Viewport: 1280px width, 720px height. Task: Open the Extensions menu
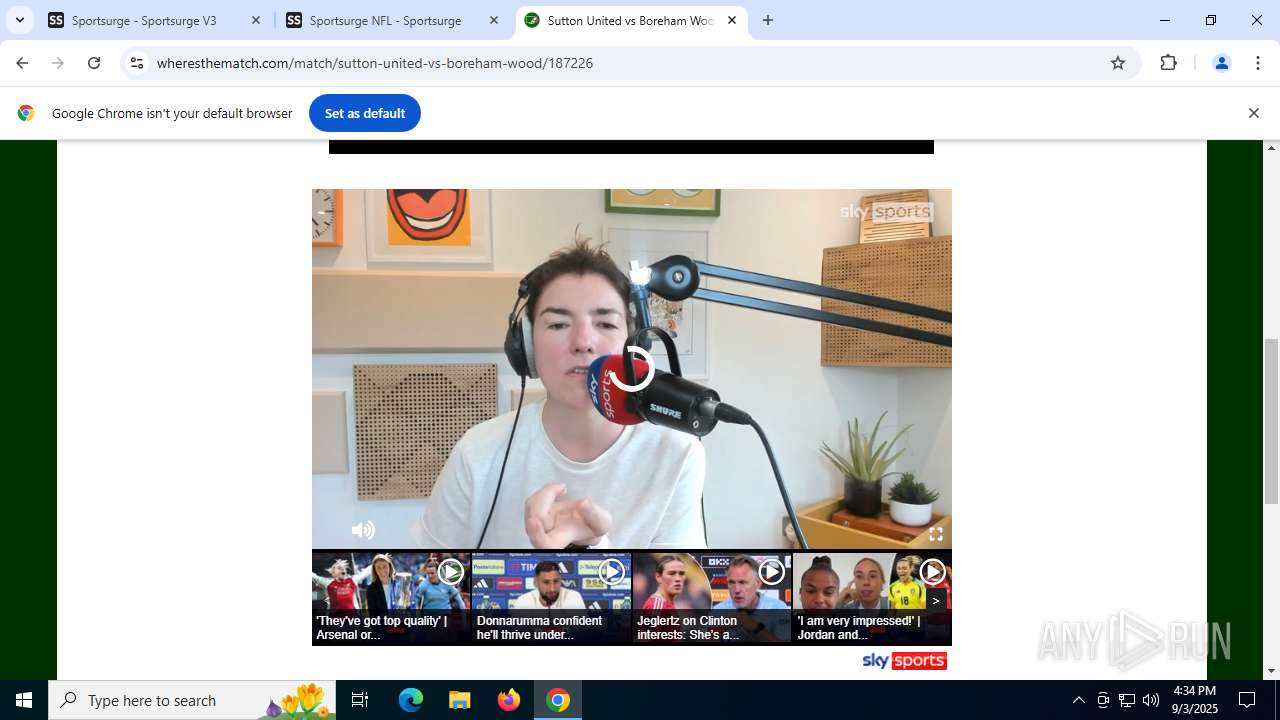tap(1169, 63)
